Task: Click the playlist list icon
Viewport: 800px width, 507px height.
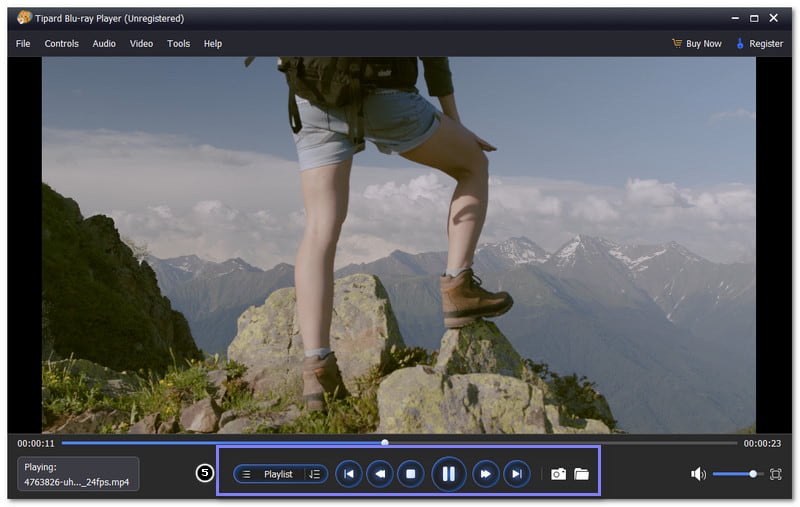Action: [246, 474]
